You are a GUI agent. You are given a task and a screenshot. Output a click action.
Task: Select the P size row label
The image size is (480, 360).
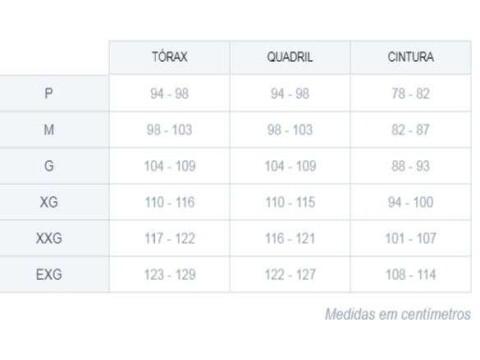pos(49,93)
